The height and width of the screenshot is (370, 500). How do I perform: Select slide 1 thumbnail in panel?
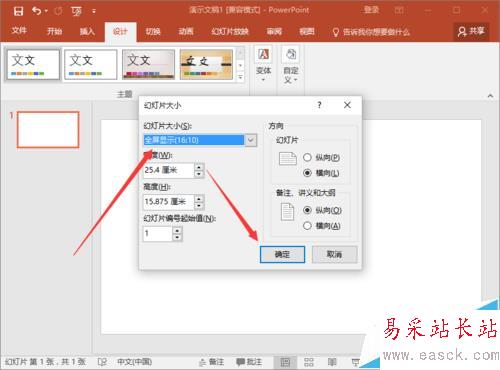(48, 129)
